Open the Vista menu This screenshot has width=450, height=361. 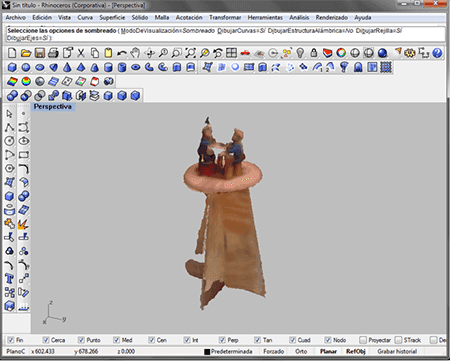pos(64,17)
